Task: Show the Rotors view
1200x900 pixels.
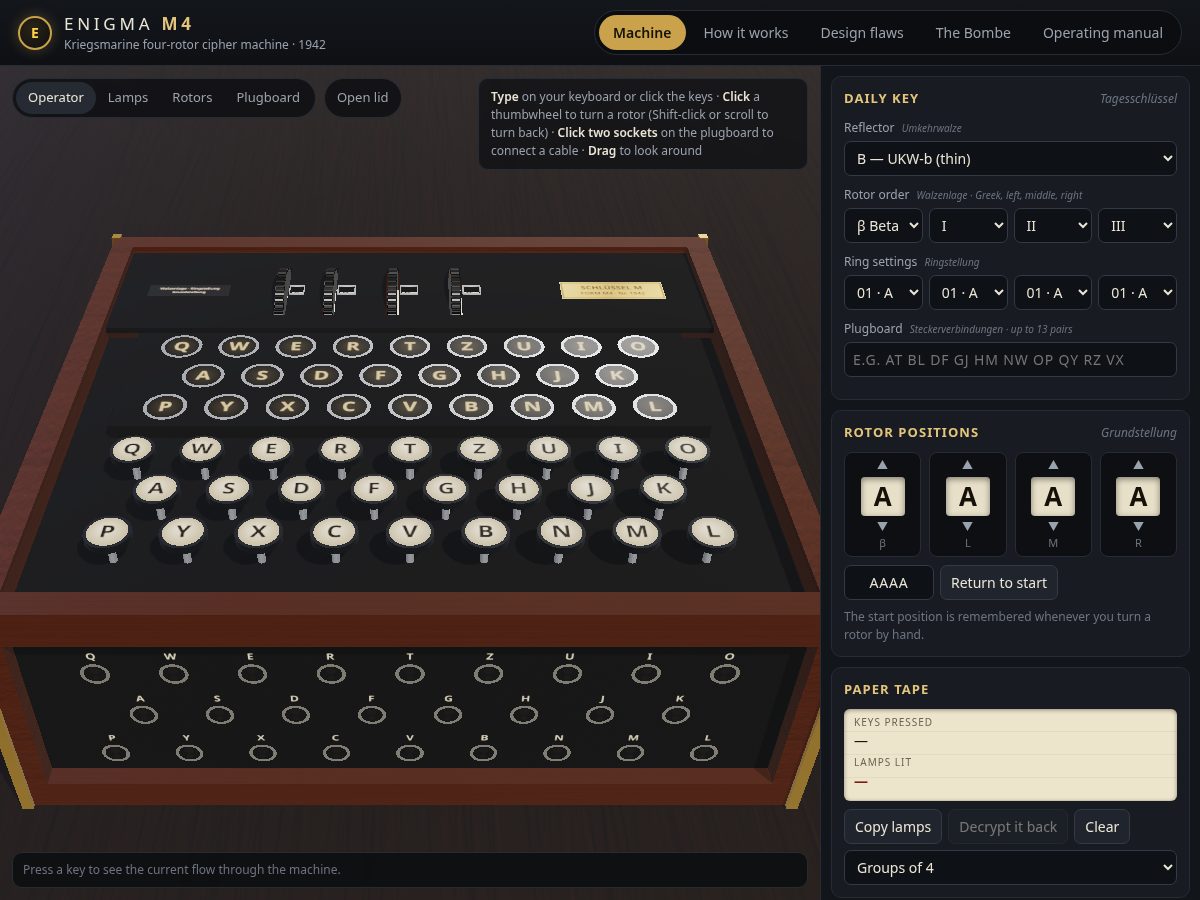Action: coord(192,98)
